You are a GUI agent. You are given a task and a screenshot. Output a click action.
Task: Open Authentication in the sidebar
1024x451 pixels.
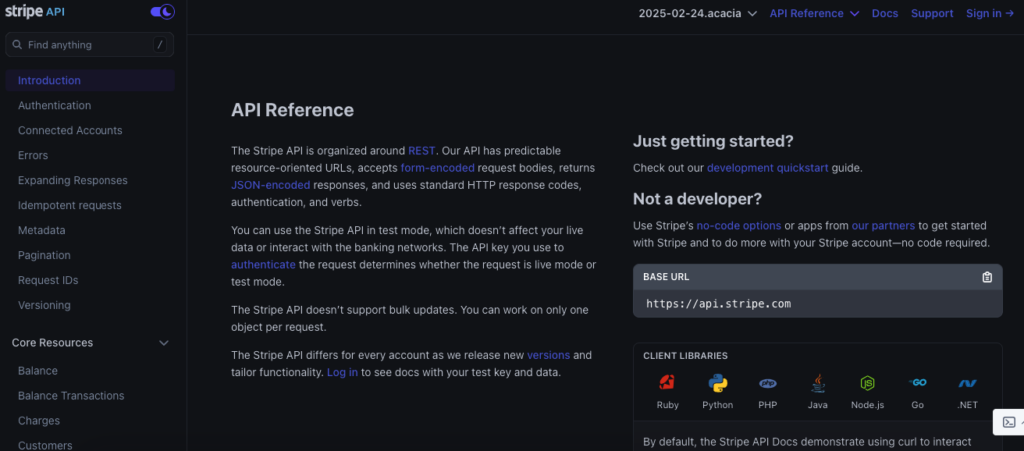pyautogui.click(x=54, y=105)
